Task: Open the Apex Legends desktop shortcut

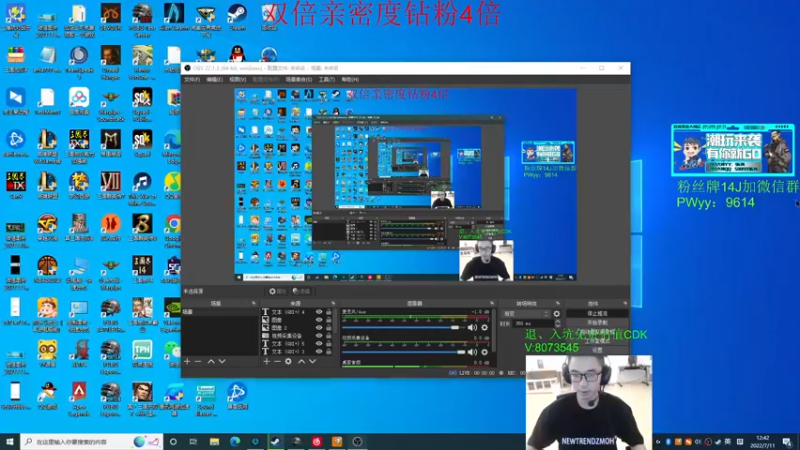Action: coord(79,398)
